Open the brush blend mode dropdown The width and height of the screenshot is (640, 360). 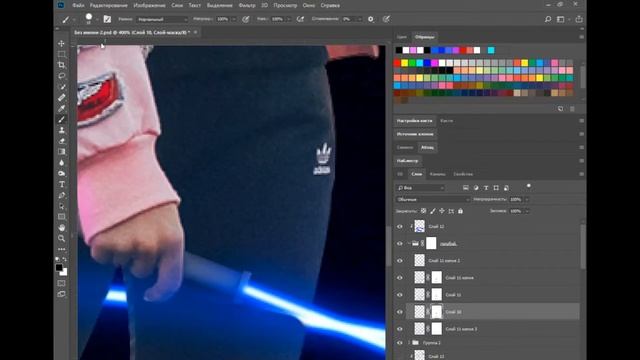(162, 19)
